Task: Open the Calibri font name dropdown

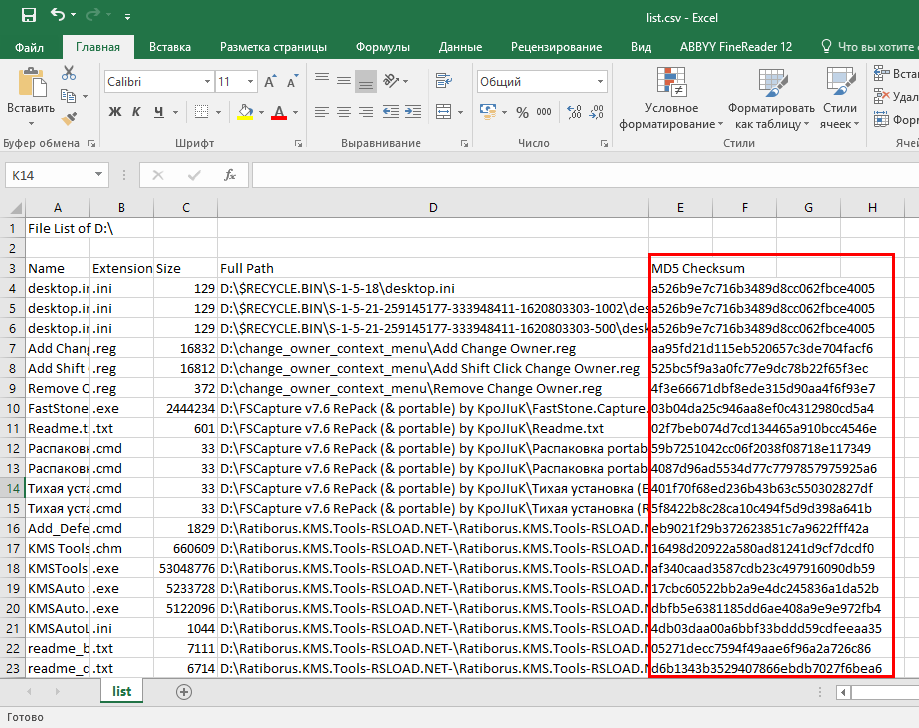Action: (207, 81)
